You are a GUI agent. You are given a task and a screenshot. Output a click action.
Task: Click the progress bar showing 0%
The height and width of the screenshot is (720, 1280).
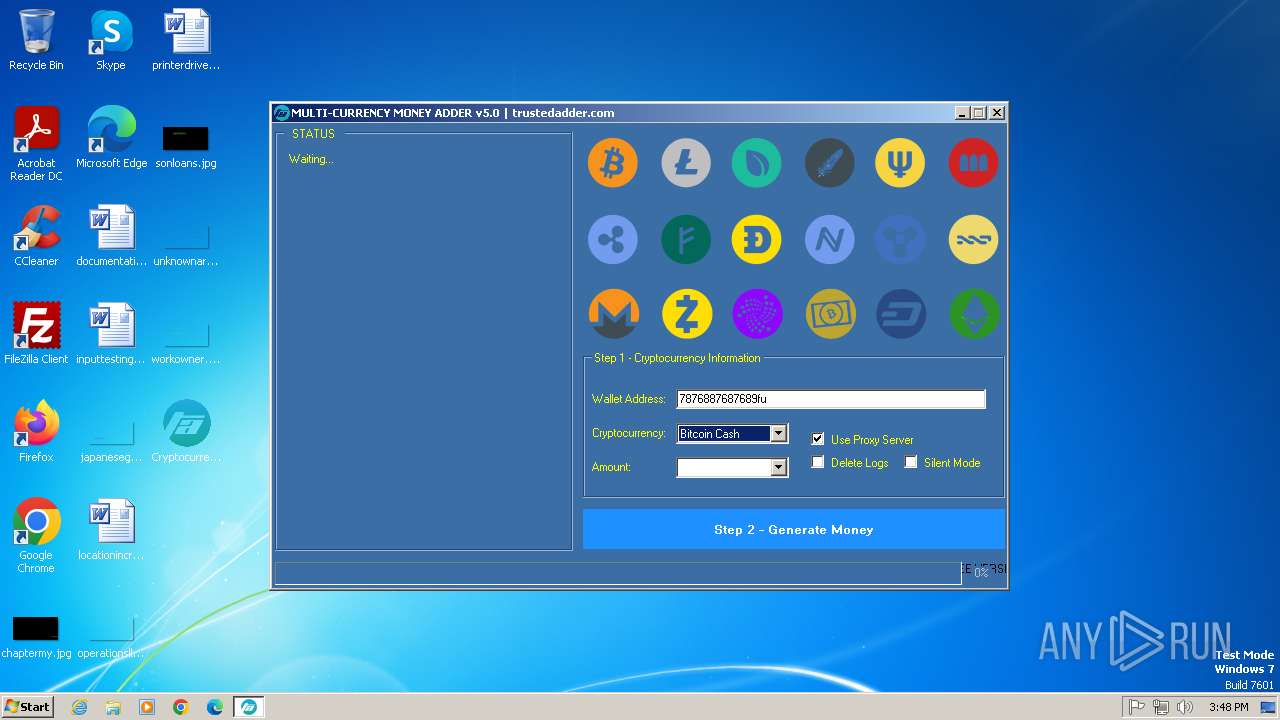(618, 573)
